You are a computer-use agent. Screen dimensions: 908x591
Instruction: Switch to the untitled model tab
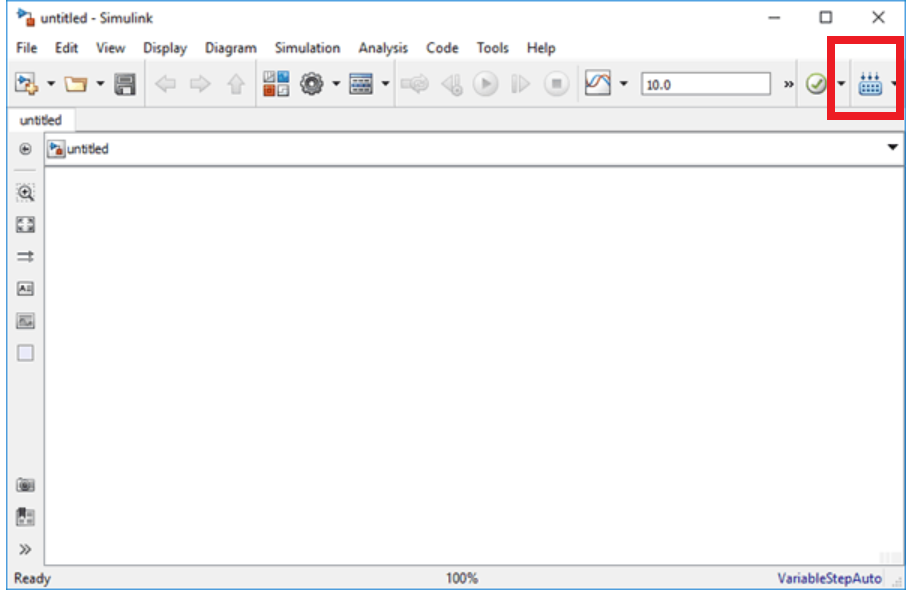(40, 120)
